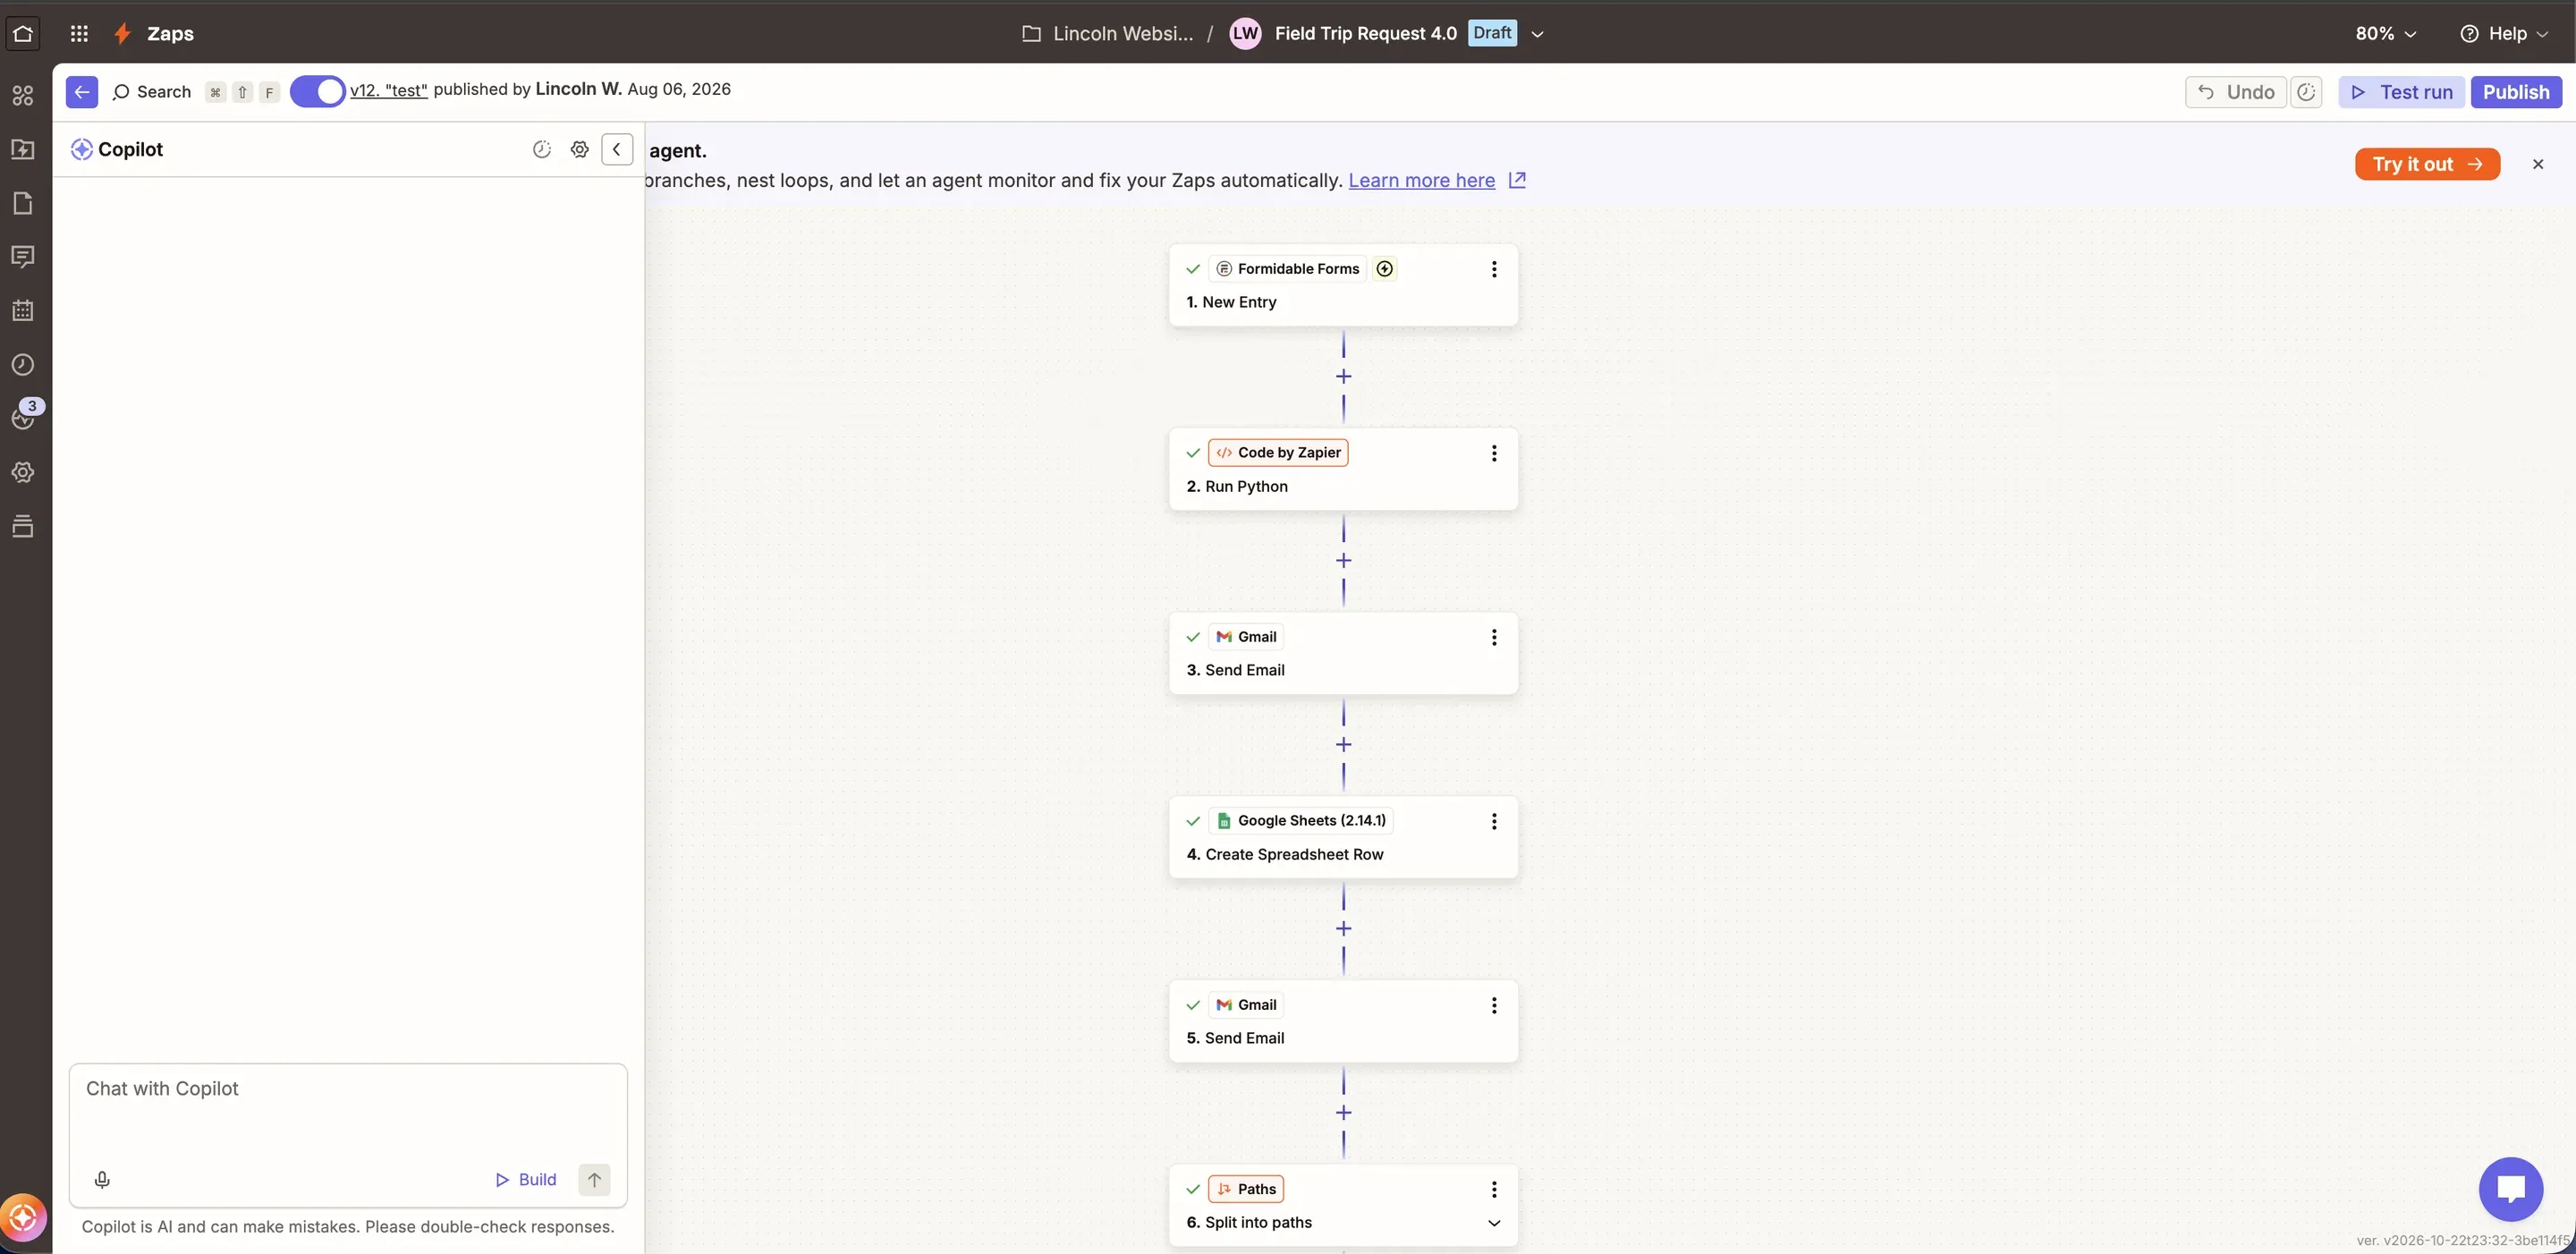
Task: Click the Test run button
Action: tap(2401, 92)
